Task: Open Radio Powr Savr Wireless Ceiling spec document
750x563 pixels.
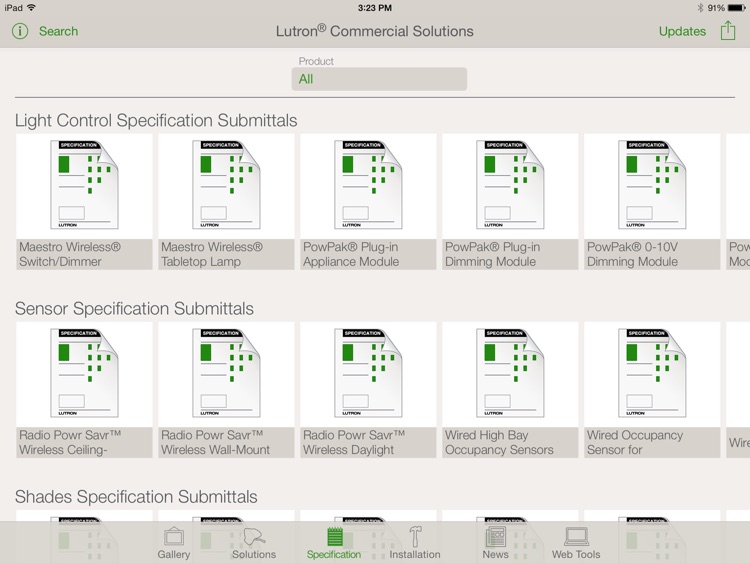Action: pos(84,373)
